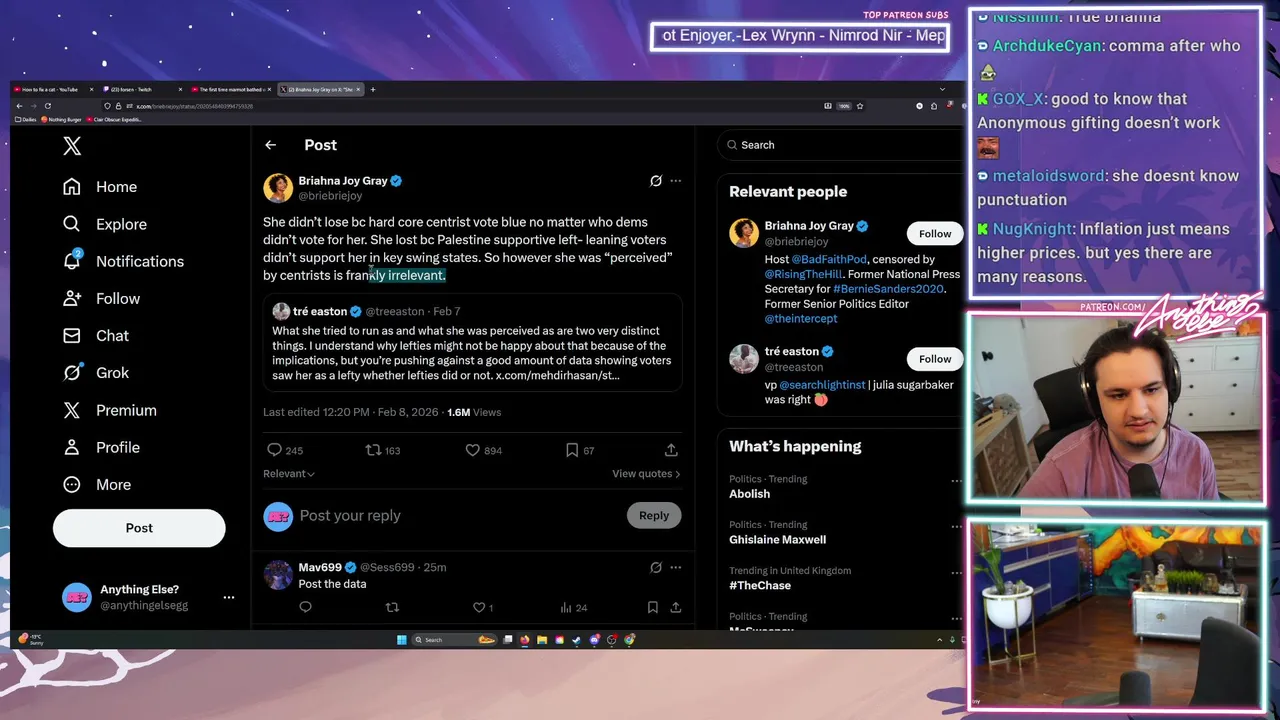View analytics with 24 views on Mav699's reply

coord(573,607)
